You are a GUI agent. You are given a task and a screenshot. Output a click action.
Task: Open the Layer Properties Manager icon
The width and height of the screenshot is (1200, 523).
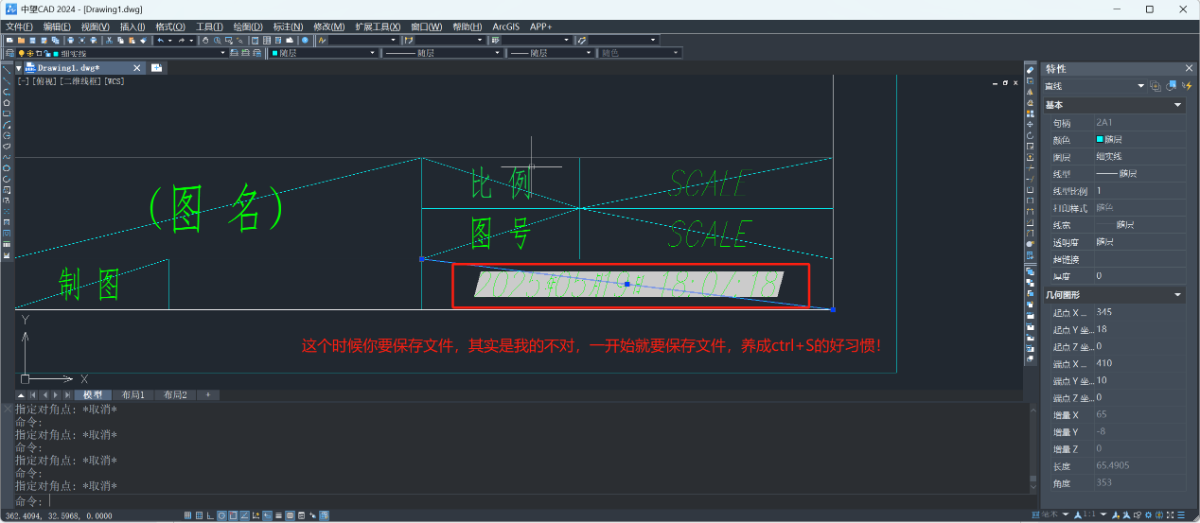[x=9, y=53]
